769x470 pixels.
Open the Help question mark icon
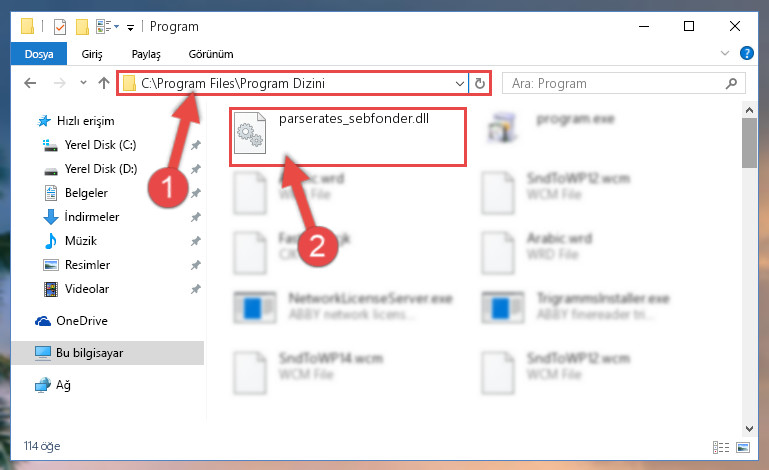point(746,53)
